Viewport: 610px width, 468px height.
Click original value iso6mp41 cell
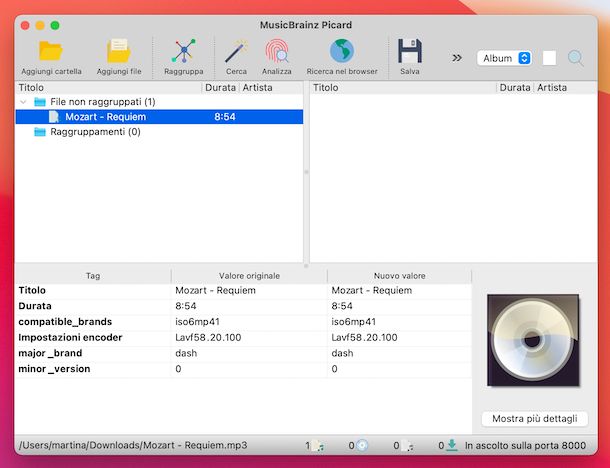pyautogui.click(x=249, y=322)
